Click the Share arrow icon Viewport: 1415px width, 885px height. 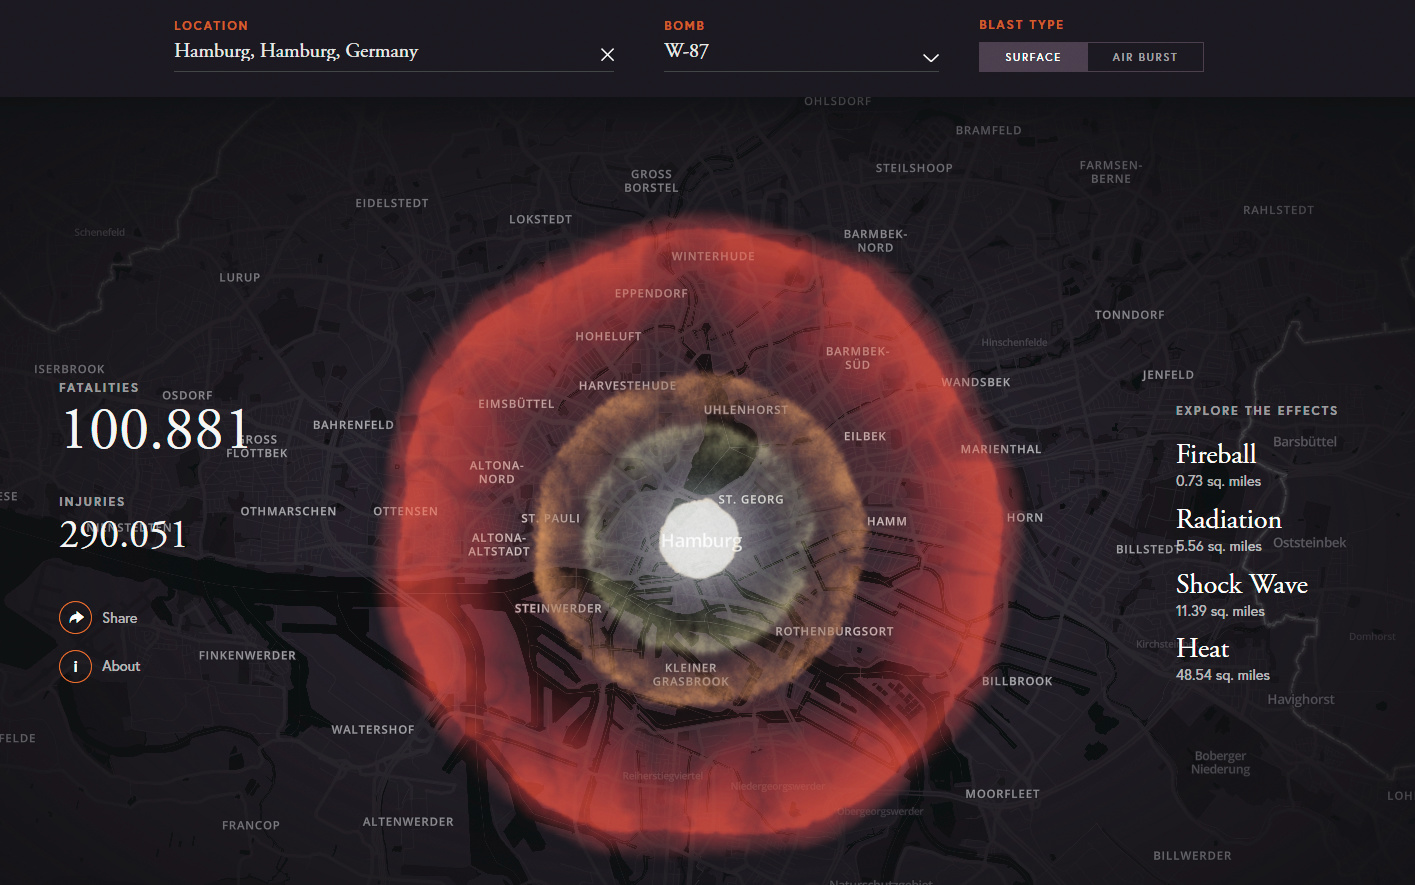pos(75,618)
